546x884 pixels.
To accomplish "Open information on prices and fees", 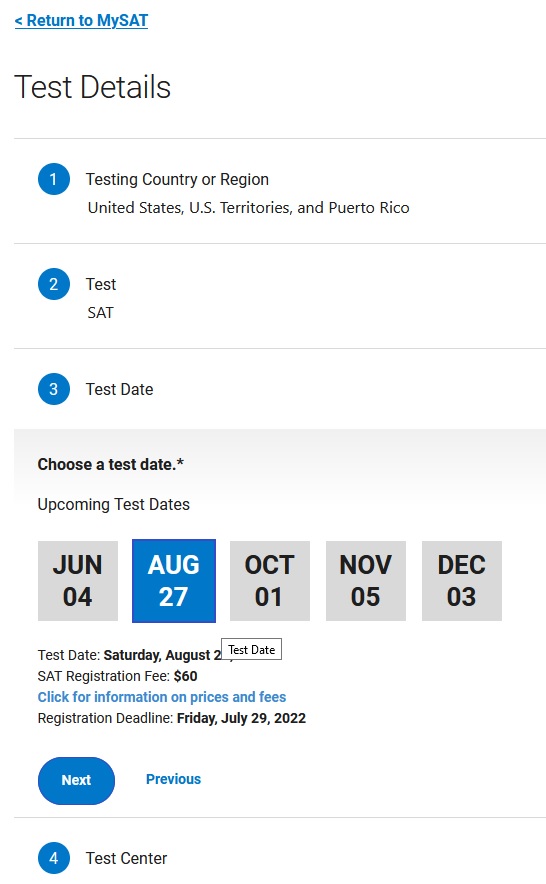I will tap(162, 697).
